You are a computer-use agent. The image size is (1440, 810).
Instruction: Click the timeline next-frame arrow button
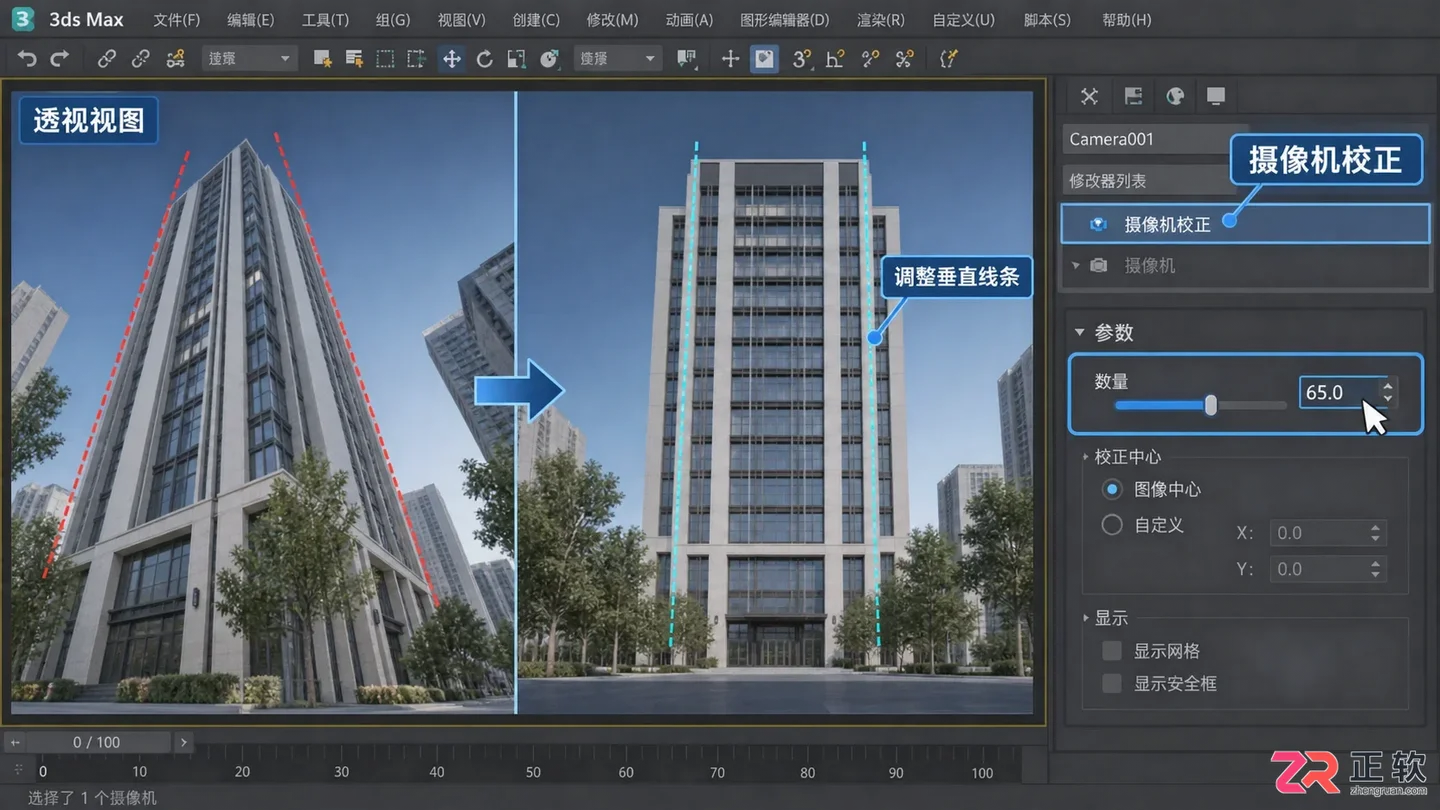[x=183, y=742]
